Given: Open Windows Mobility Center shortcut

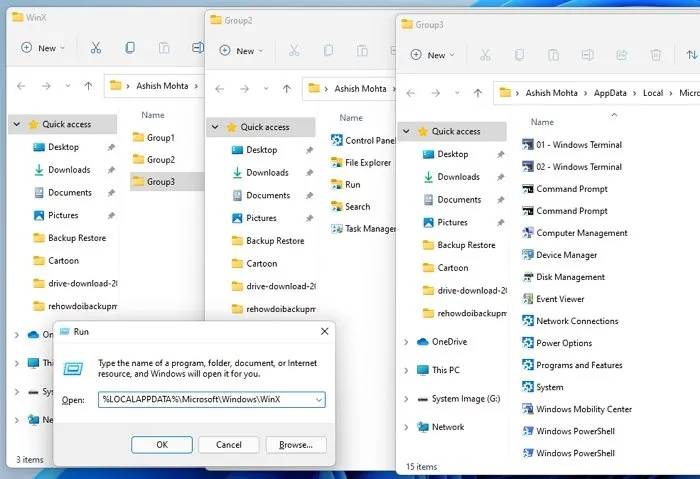Looking at the screenshot, I should tap(584, 409).
